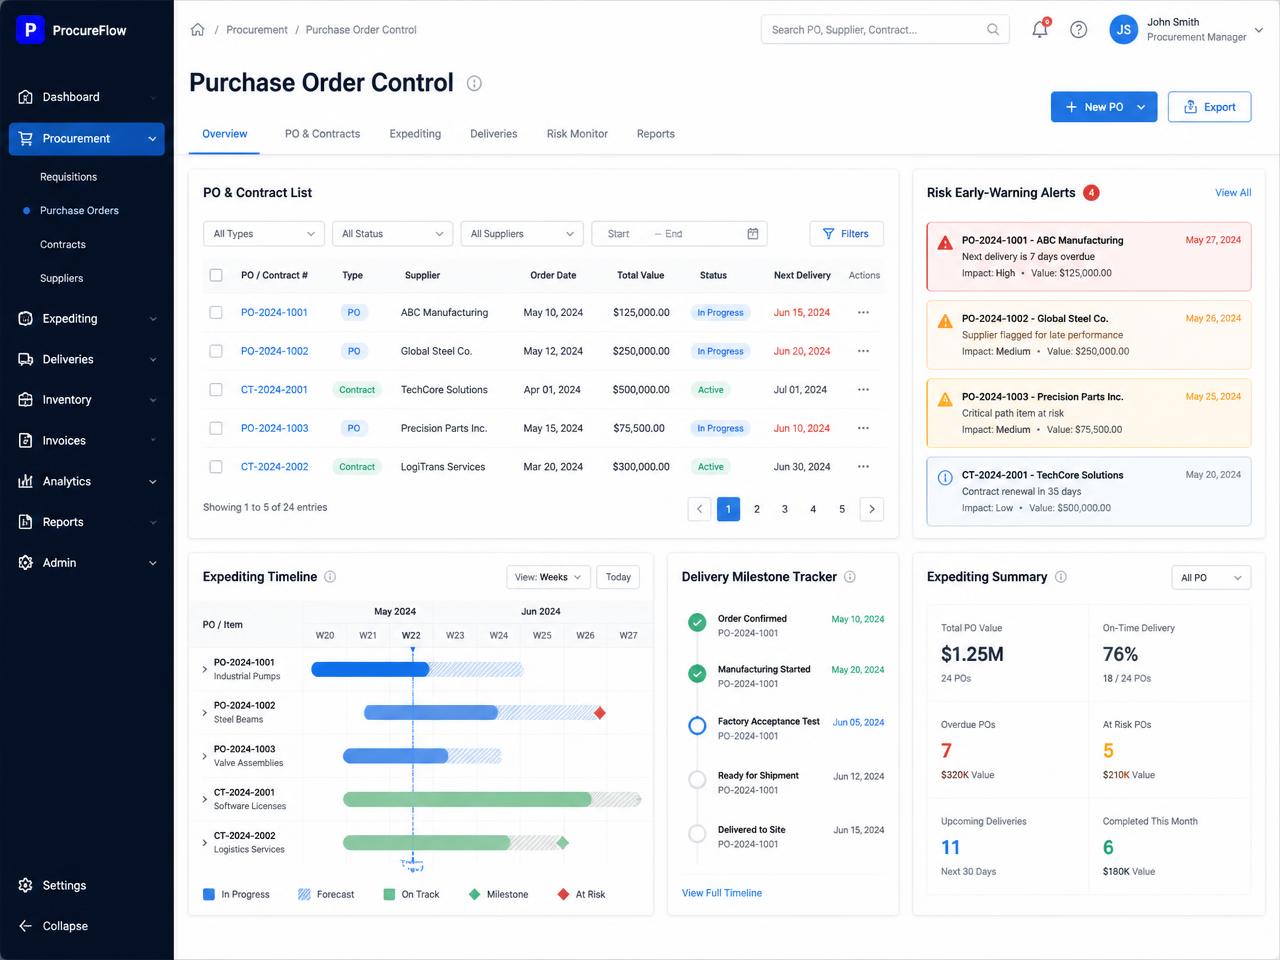The width and height of the screenshot is (1280, 960).
Task: Tick the CT-2024-2002 row checkbox
Action: click(x=216, y=466)
